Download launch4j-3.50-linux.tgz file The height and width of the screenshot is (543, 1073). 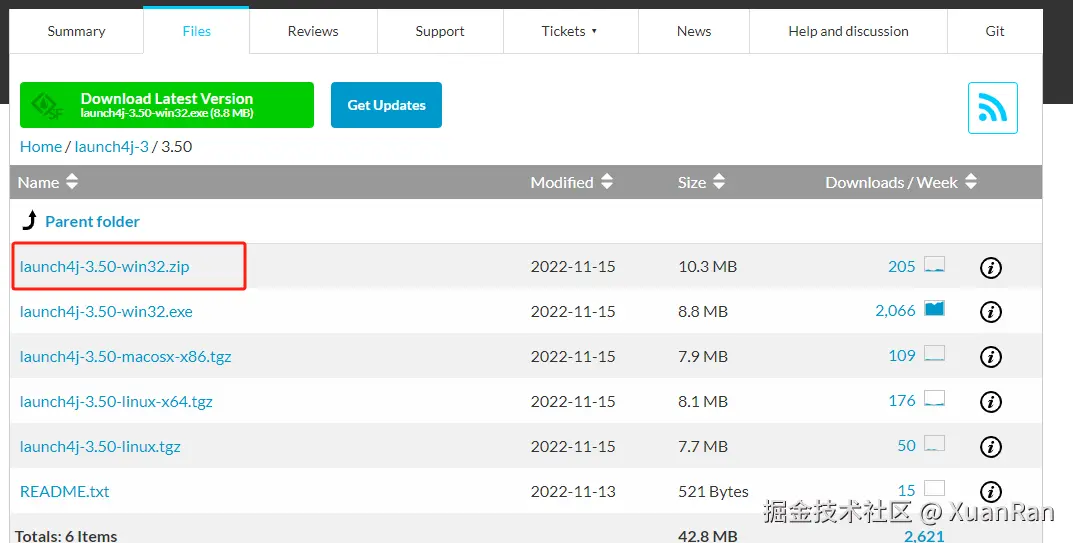[101, 446]
